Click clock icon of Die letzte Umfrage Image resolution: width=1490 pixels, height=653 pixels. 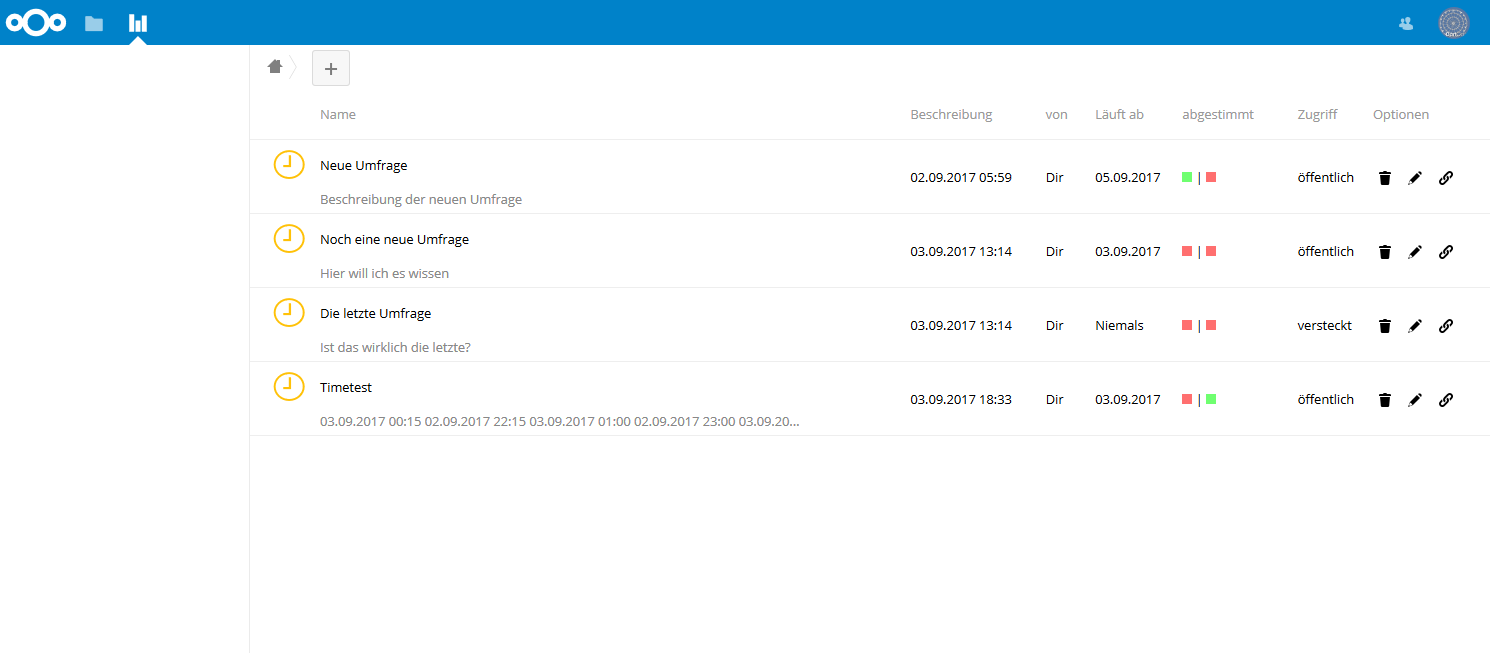[x=289, y=313]
